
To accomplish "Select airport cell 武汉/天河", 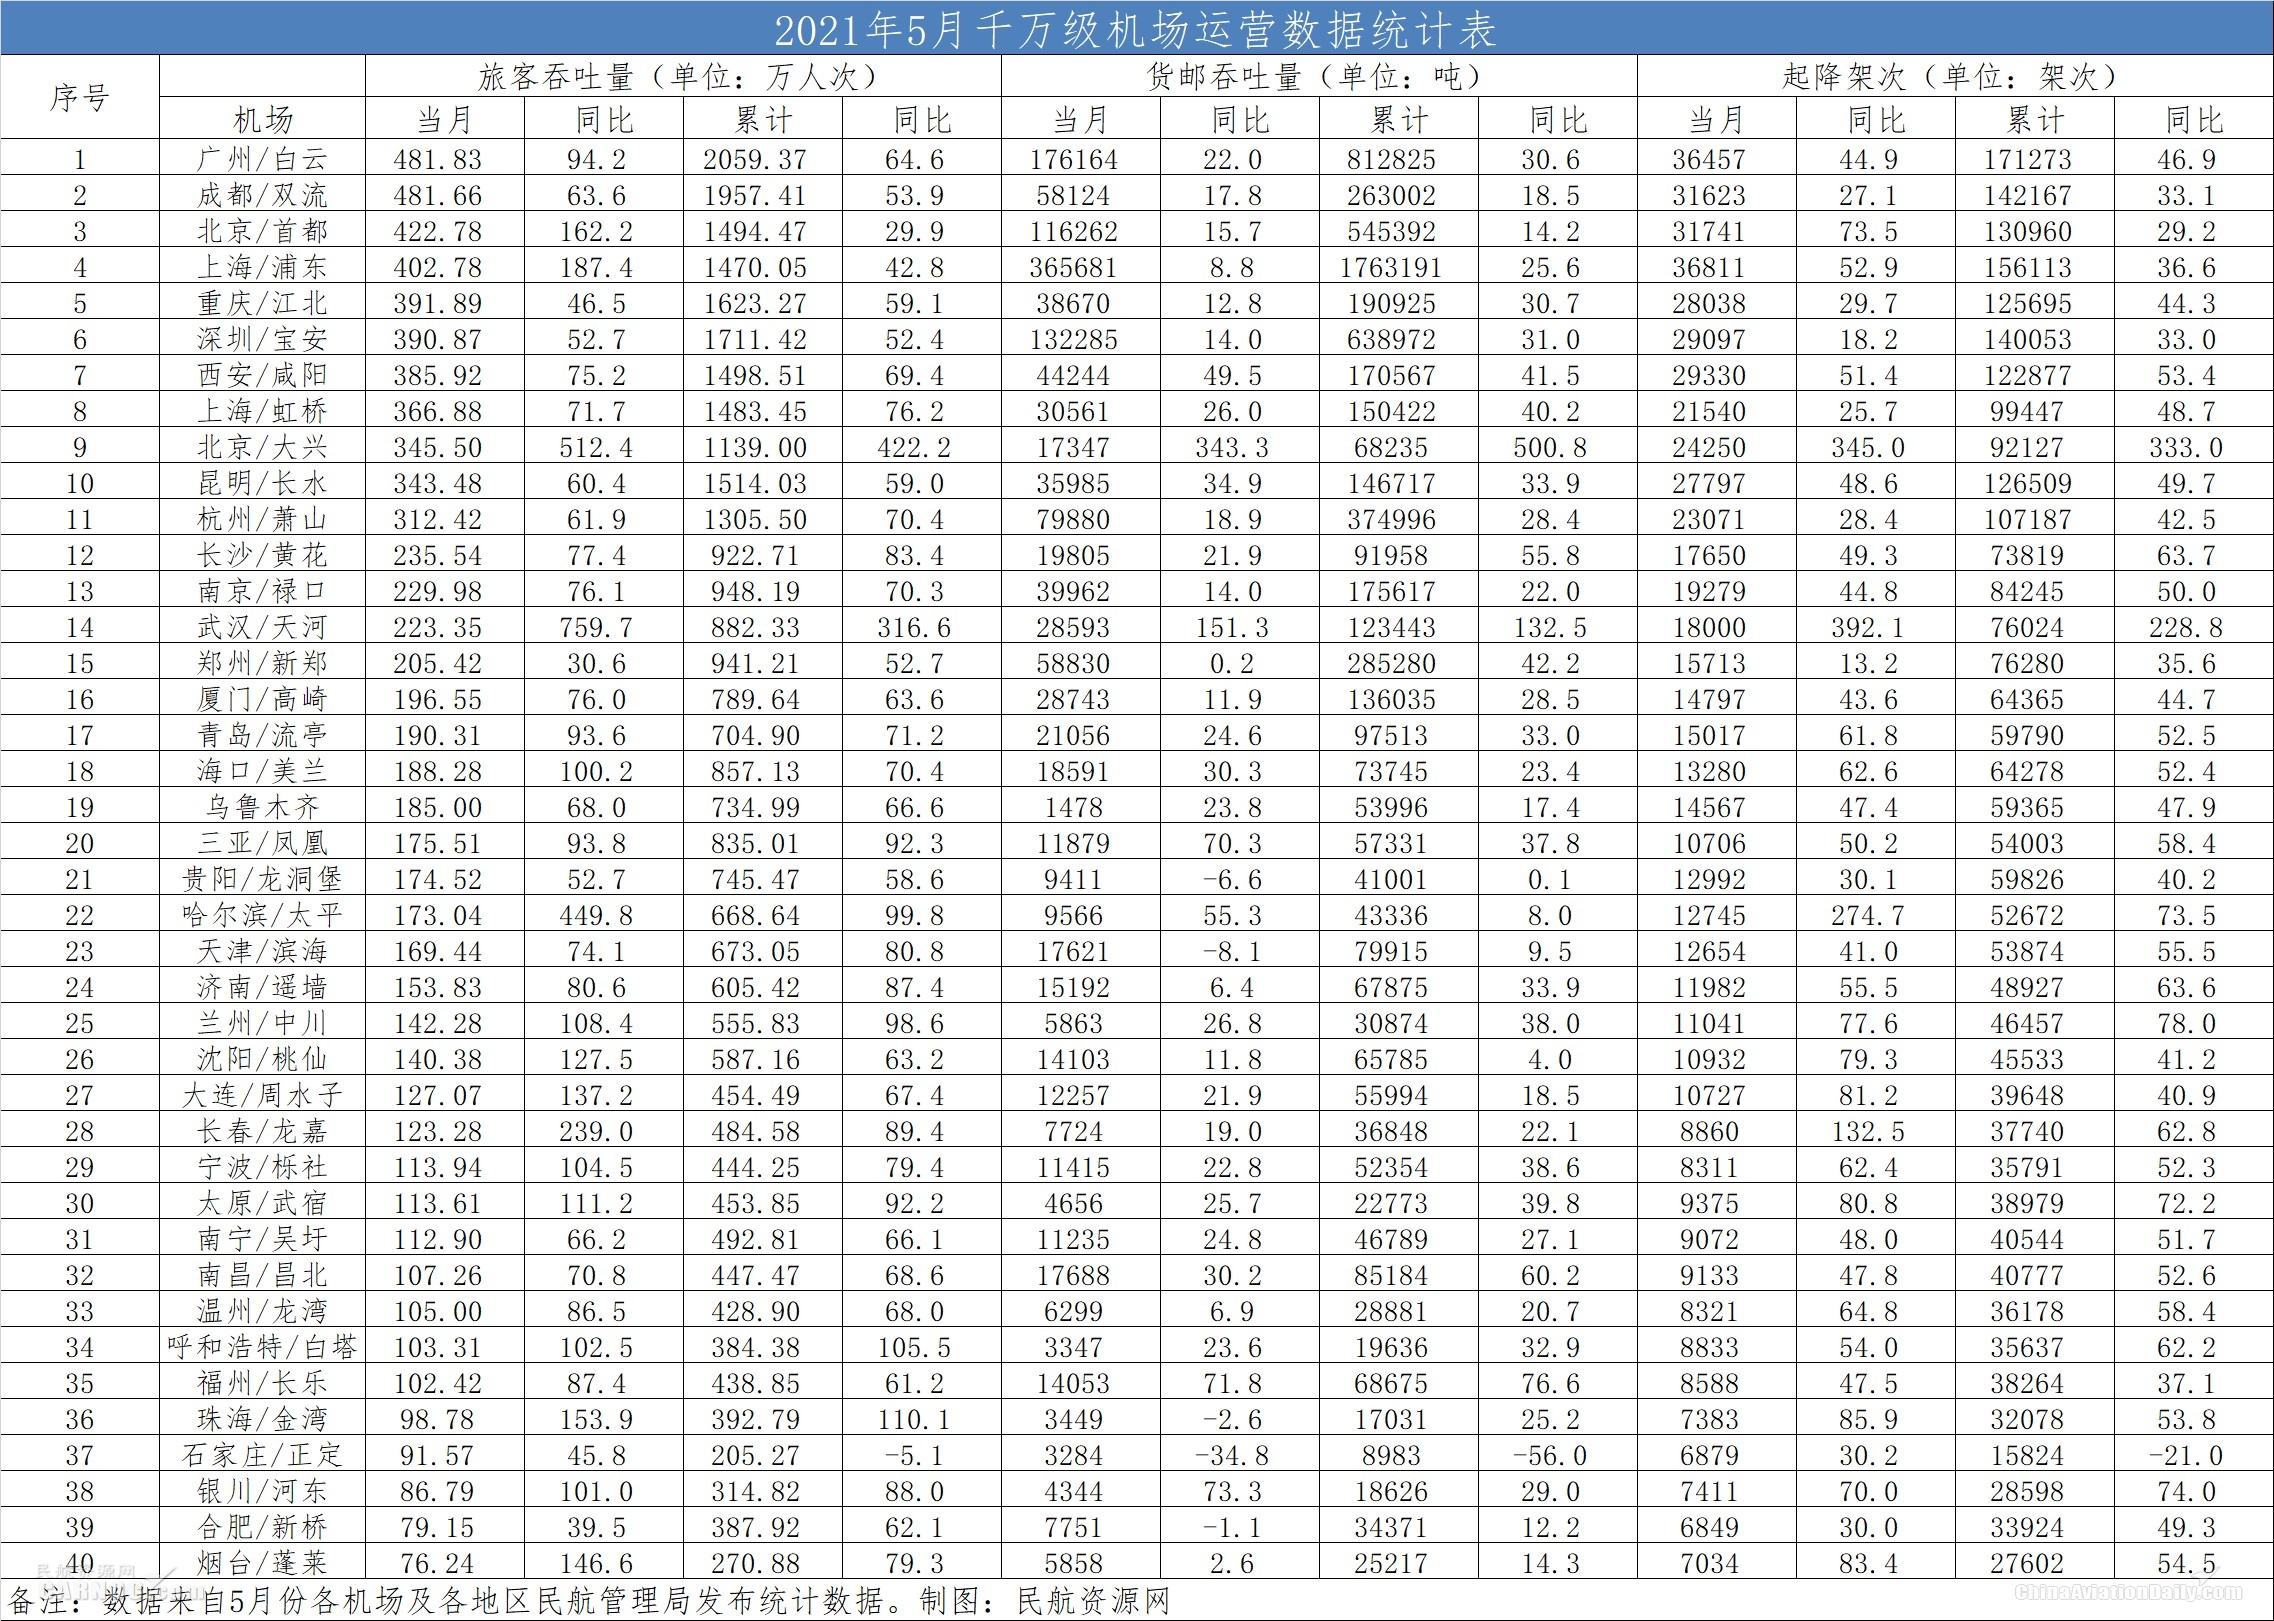I will coord(263,627).
